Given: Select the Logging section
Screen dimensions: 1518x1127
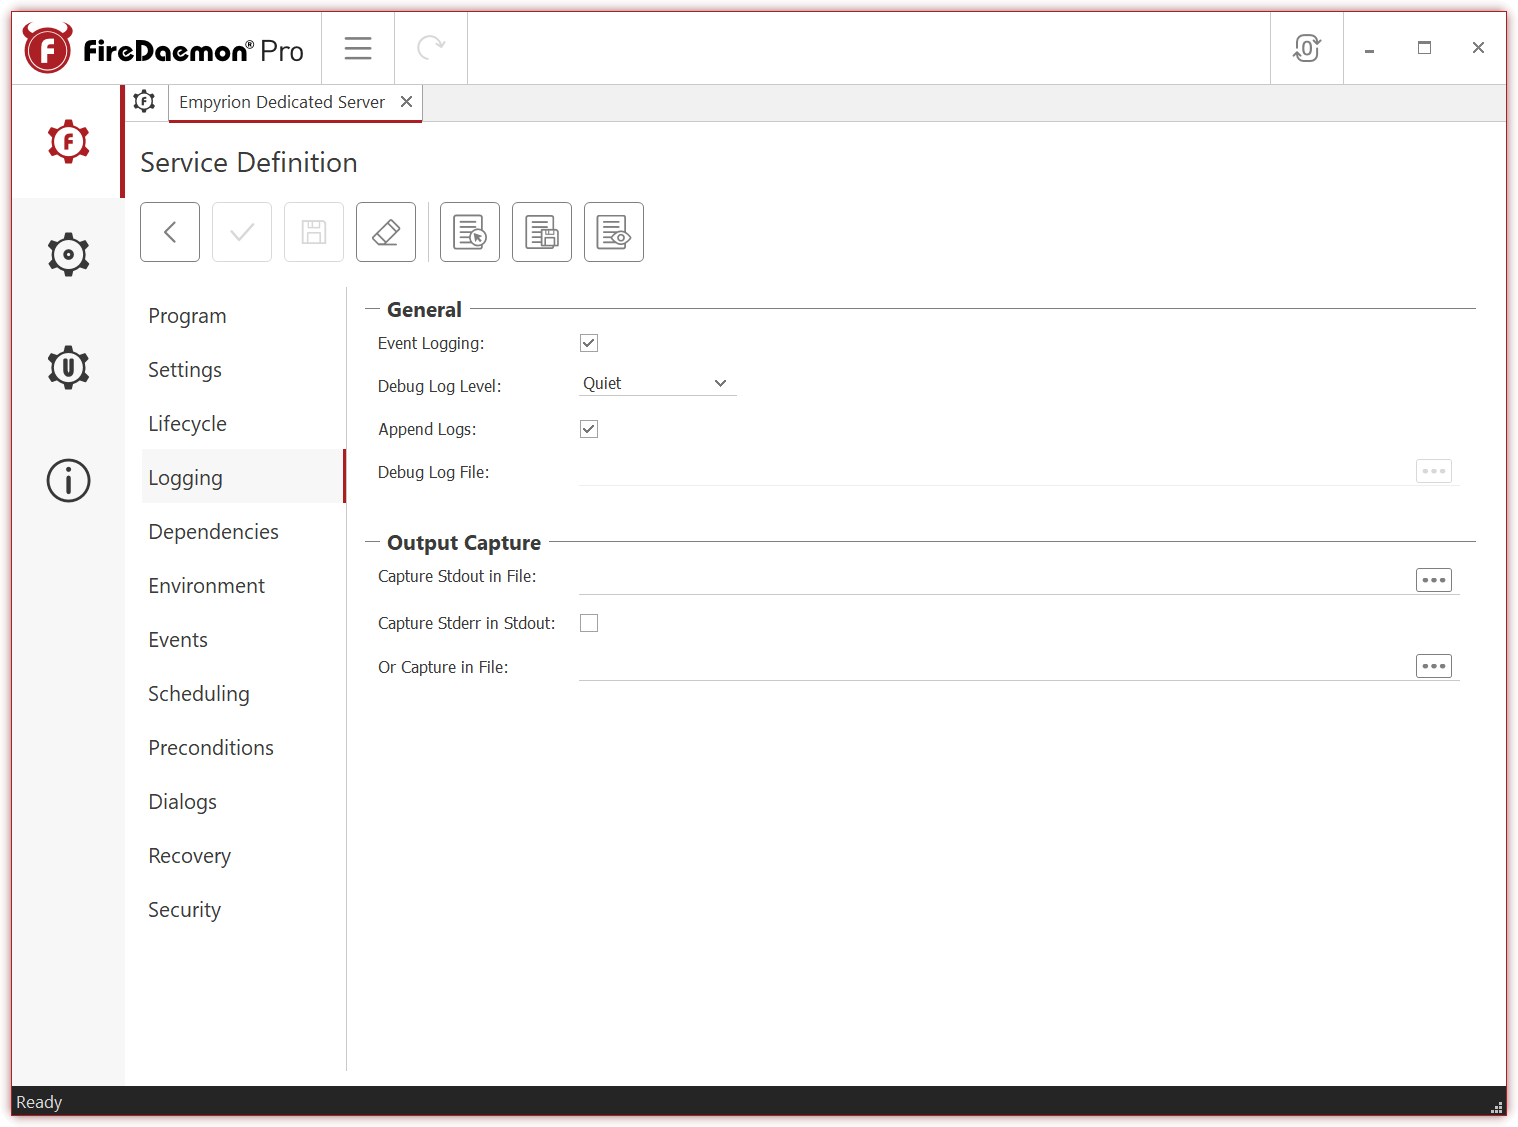Looking at the screenshot, I should [243, 478].
